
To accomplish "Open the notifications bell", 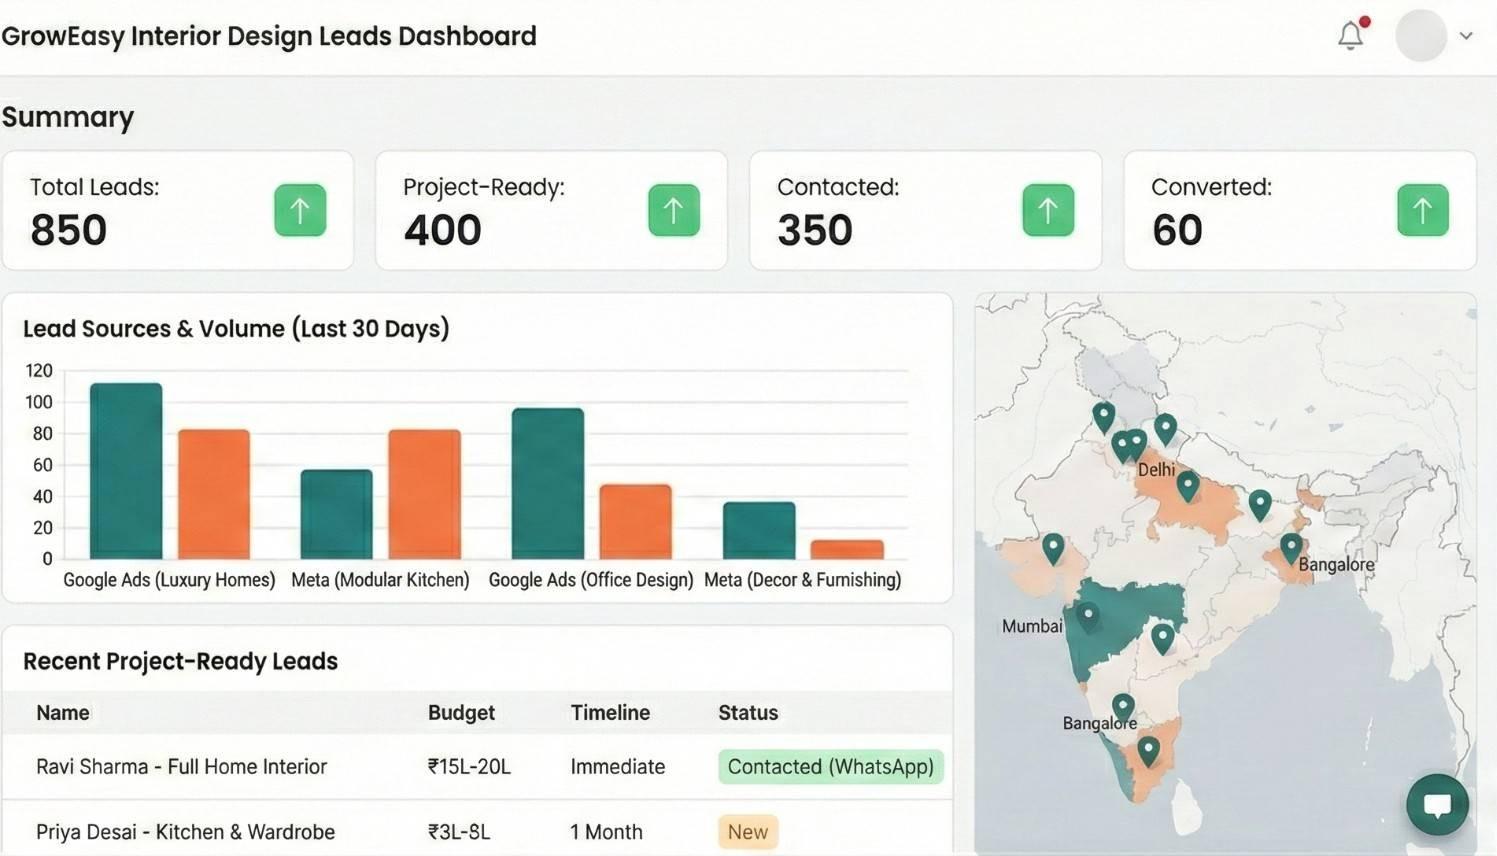I will [1349, 34].
